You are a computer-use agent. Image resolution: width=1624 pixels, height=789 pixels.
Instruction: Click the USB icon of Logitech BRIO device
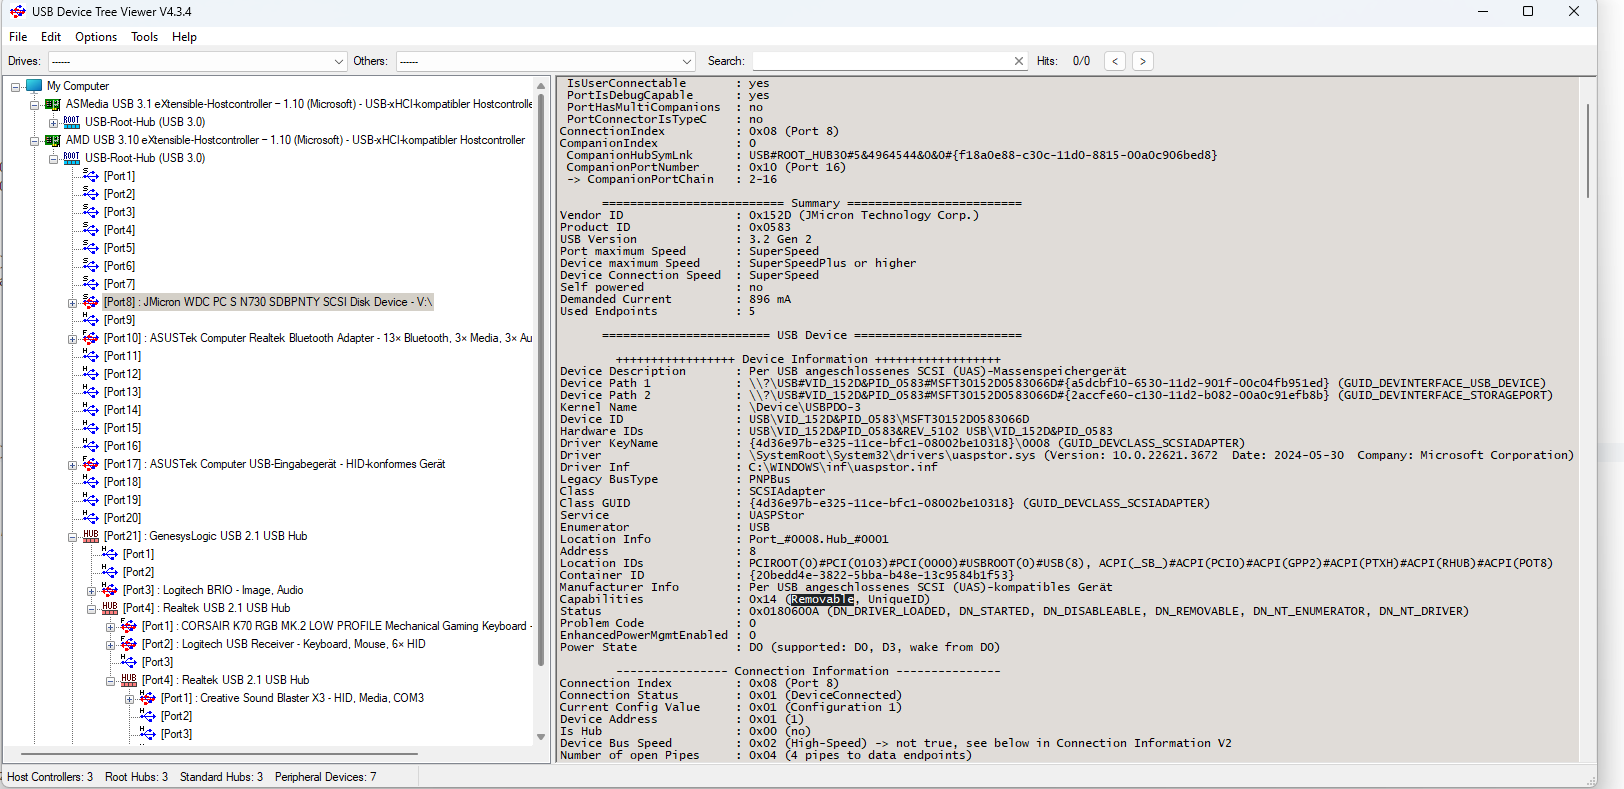[110, 590]
